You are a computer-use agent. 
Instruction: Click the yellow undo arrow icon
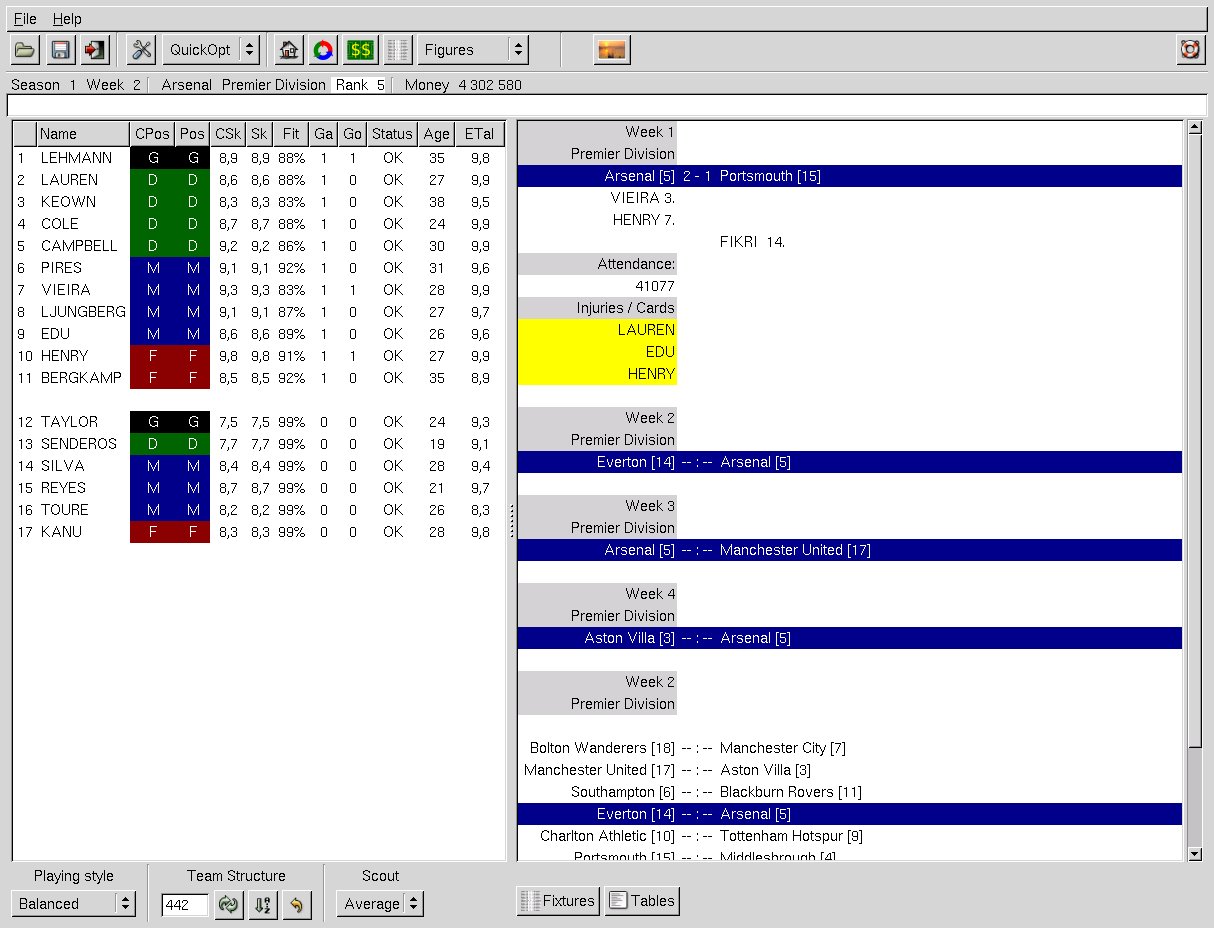point(297,904)
